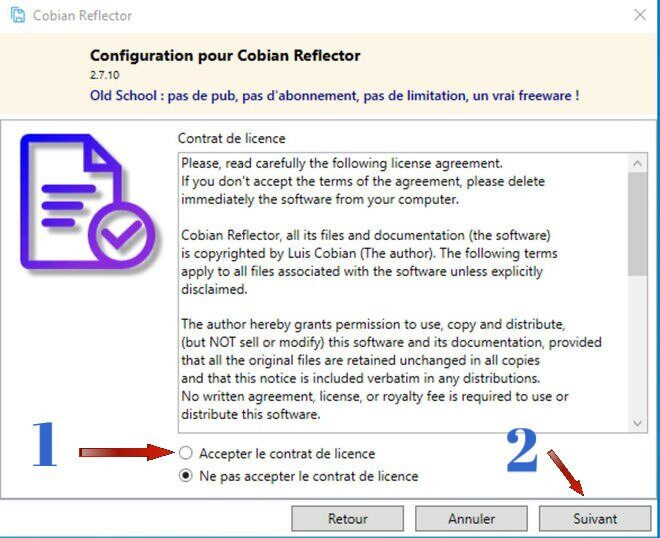Click the Cobian Reflector title bar app icon

(x=18, y=15)
